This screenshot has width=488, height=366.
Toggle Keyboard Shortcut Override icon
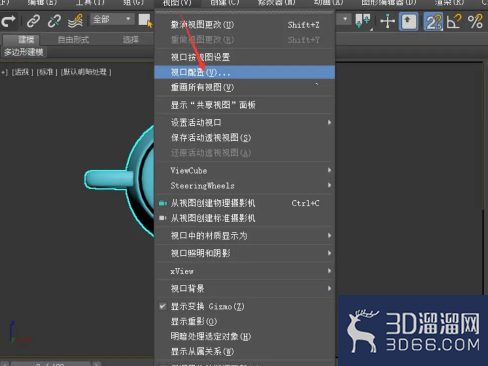pos(408,22)
